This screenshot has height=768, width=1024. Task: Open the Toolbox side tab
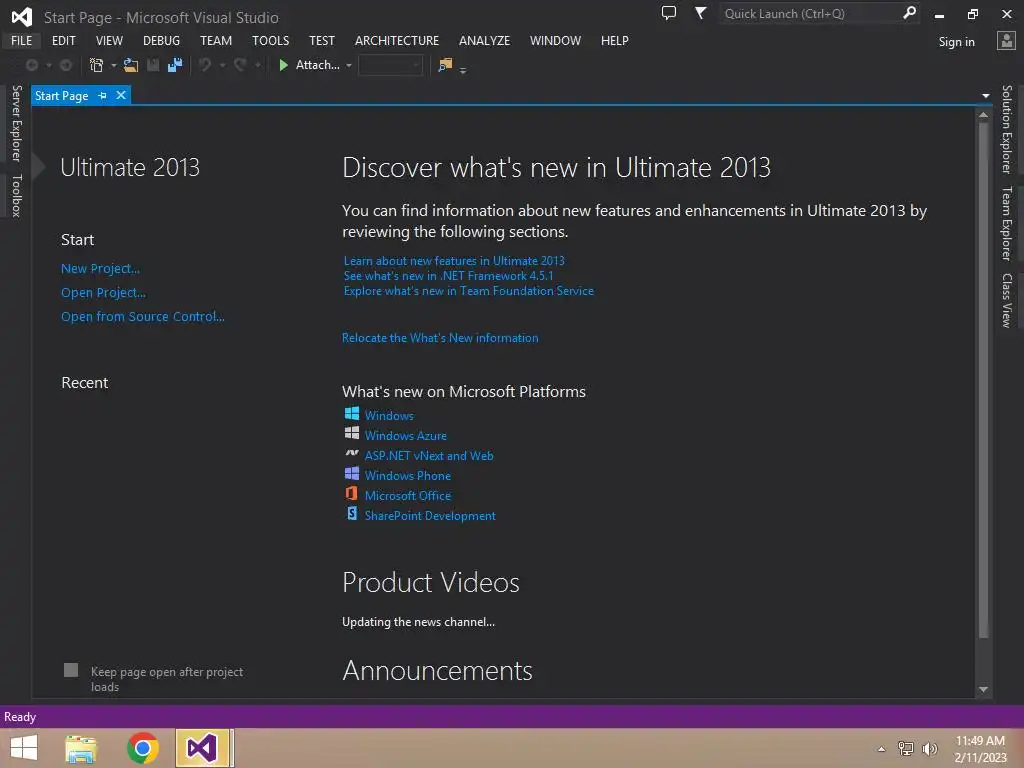pyautogui.click(x=17, y=195)
